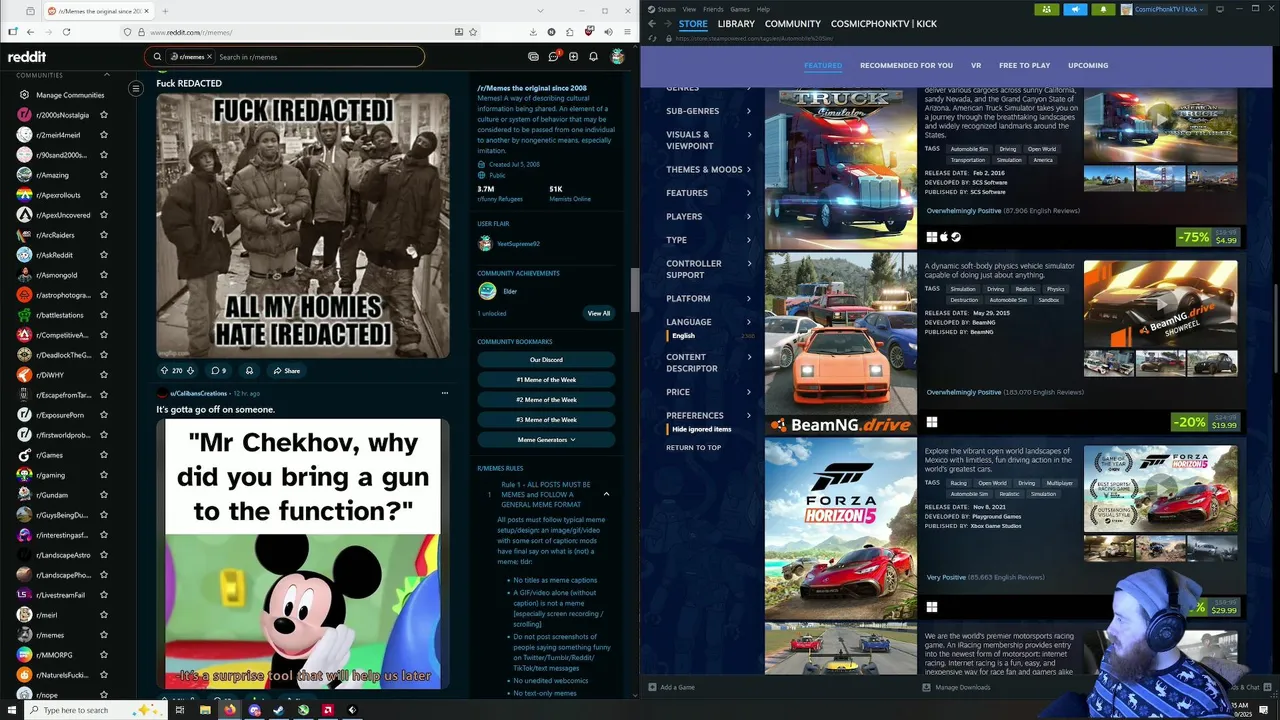
Task: Reload the Reddit page in Firefox
Action: click(x=66, y=32)
